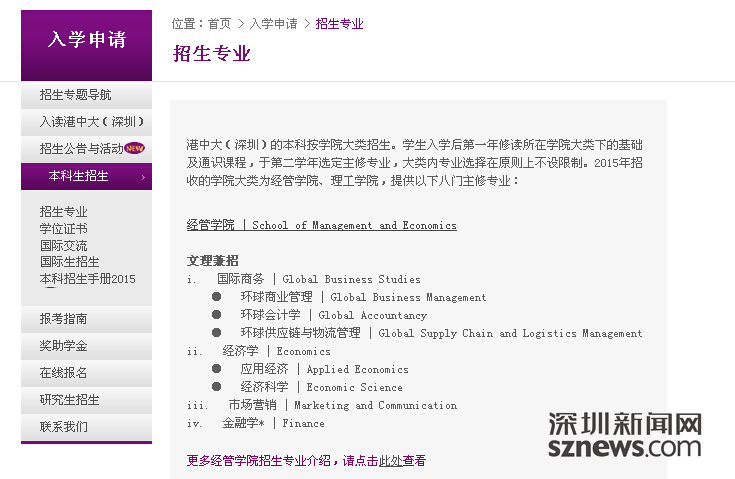Viewport: 735px width, 479px height.
Task: Click the 此处 link for more introductions
Action: click(x=390, y=461)
